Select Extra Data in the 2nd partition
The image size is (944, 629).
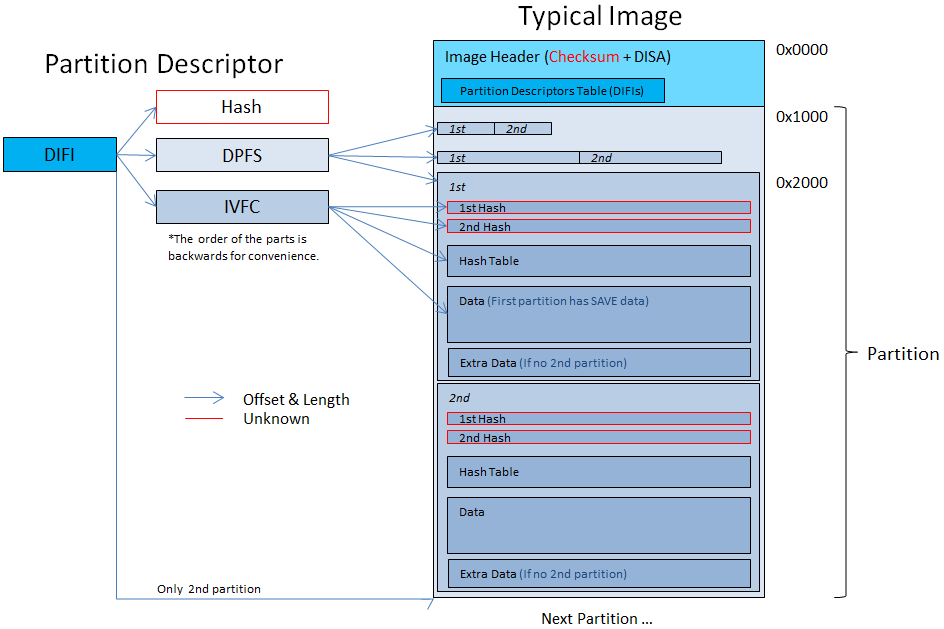point(598,573)
